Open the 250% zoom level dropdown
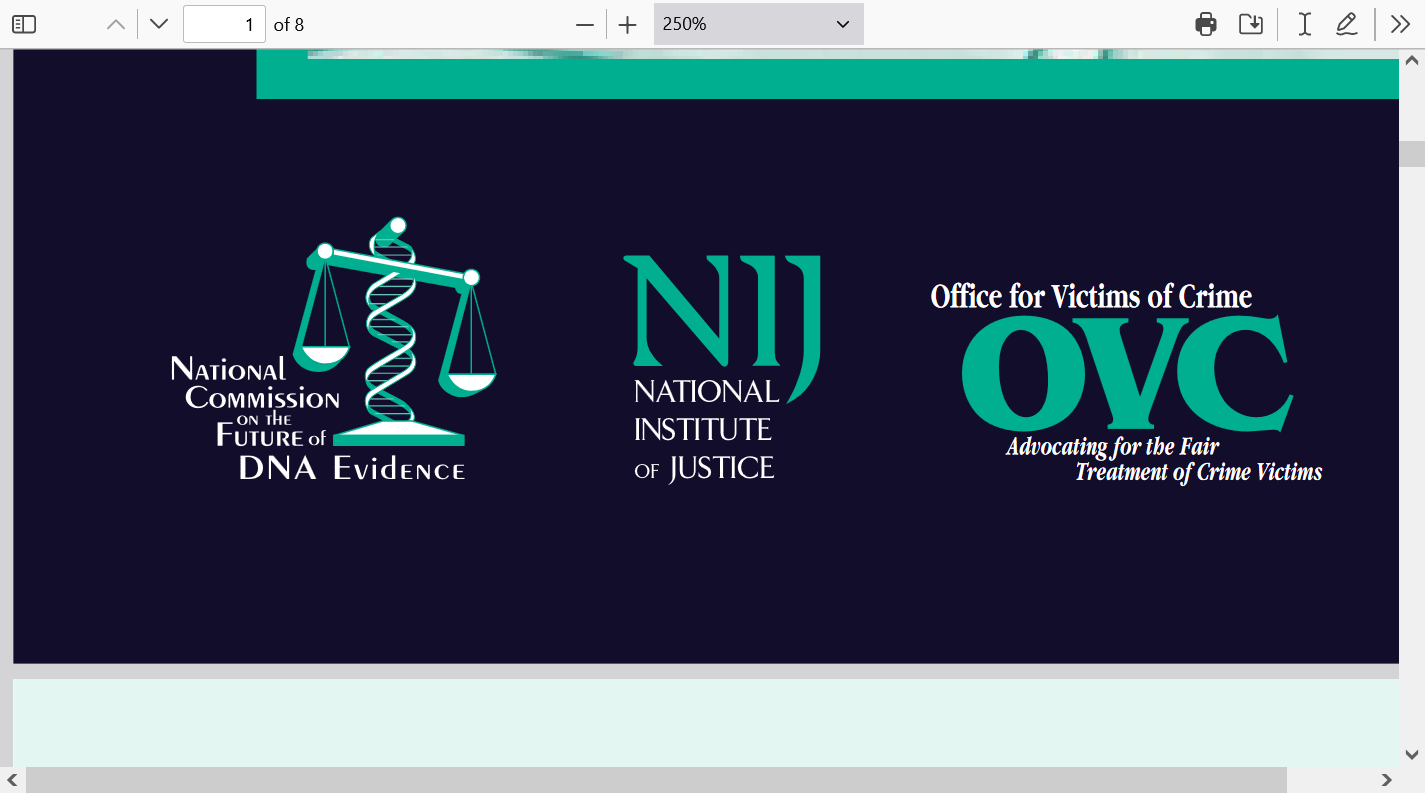This screenshot has width=1425, height=793. 758,24
